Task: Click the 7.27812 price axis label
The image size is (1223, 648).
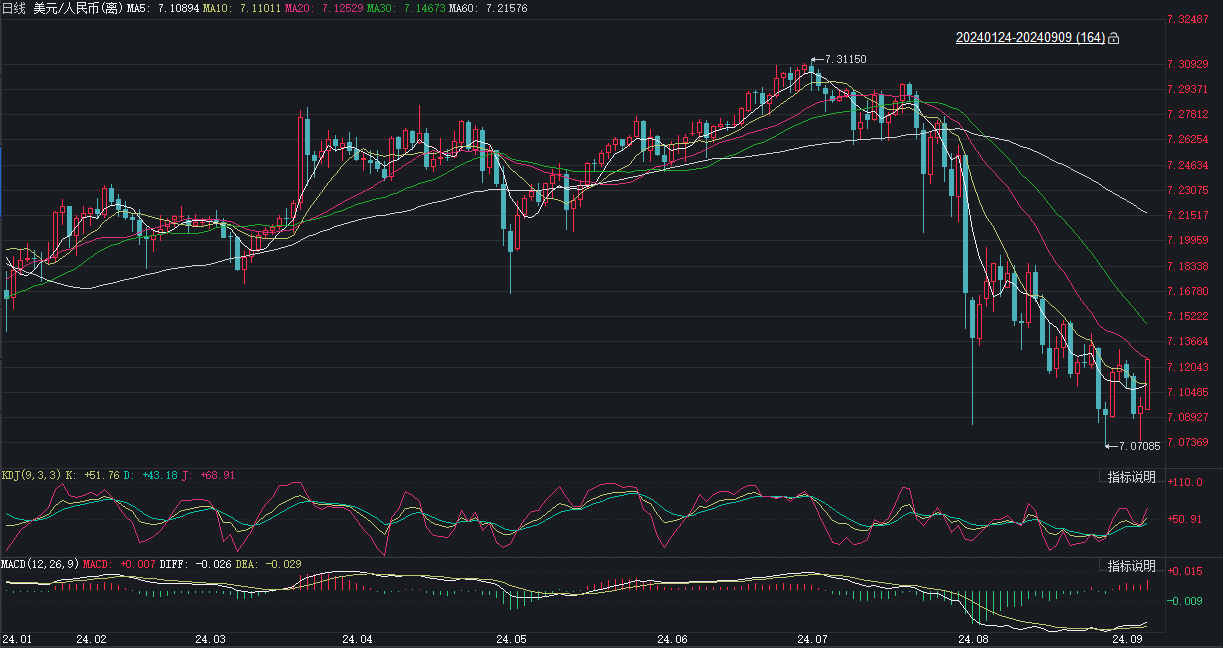Action: [1188, 115]
